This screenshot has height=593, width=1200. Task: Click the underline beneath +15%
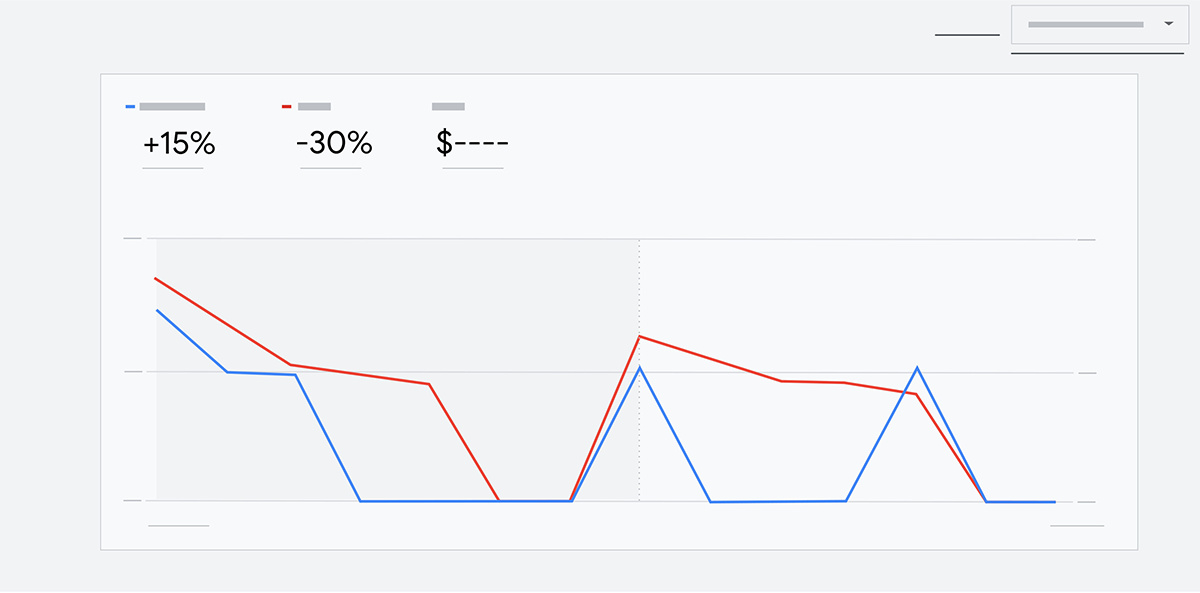(x=173, y=168)
